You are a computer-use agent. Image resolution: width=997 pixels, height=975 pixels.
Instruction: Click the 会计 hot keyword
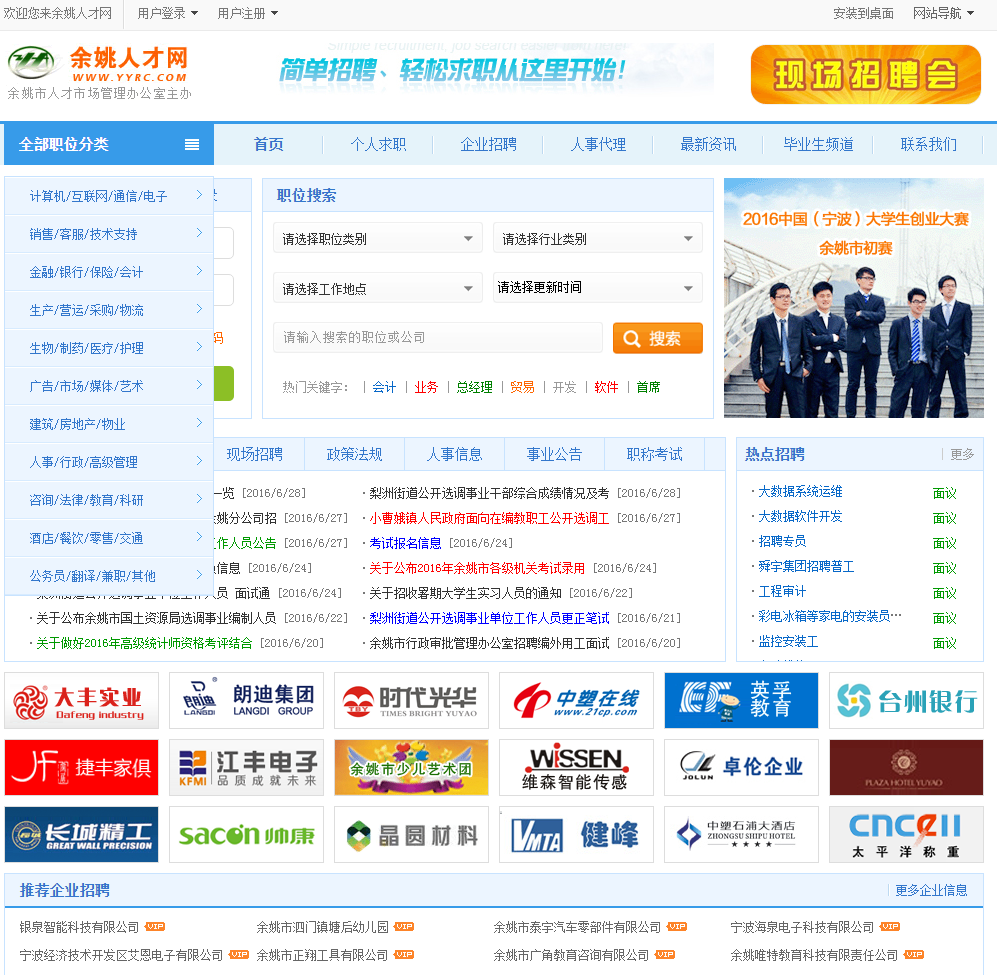(x=384, y=387)
